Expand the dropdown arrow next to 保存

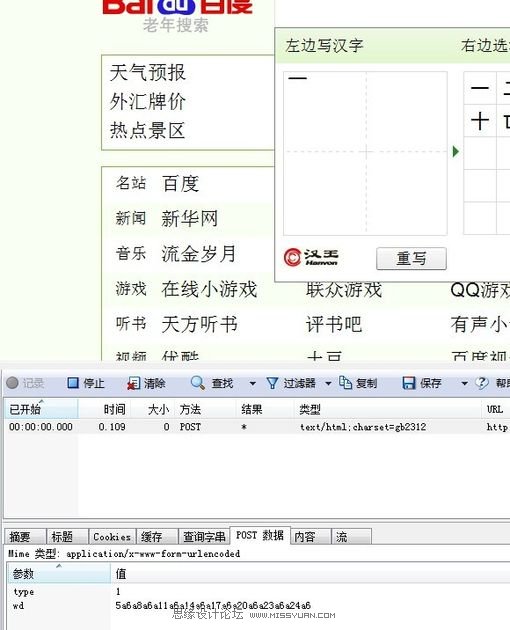[x=464, y=384]
